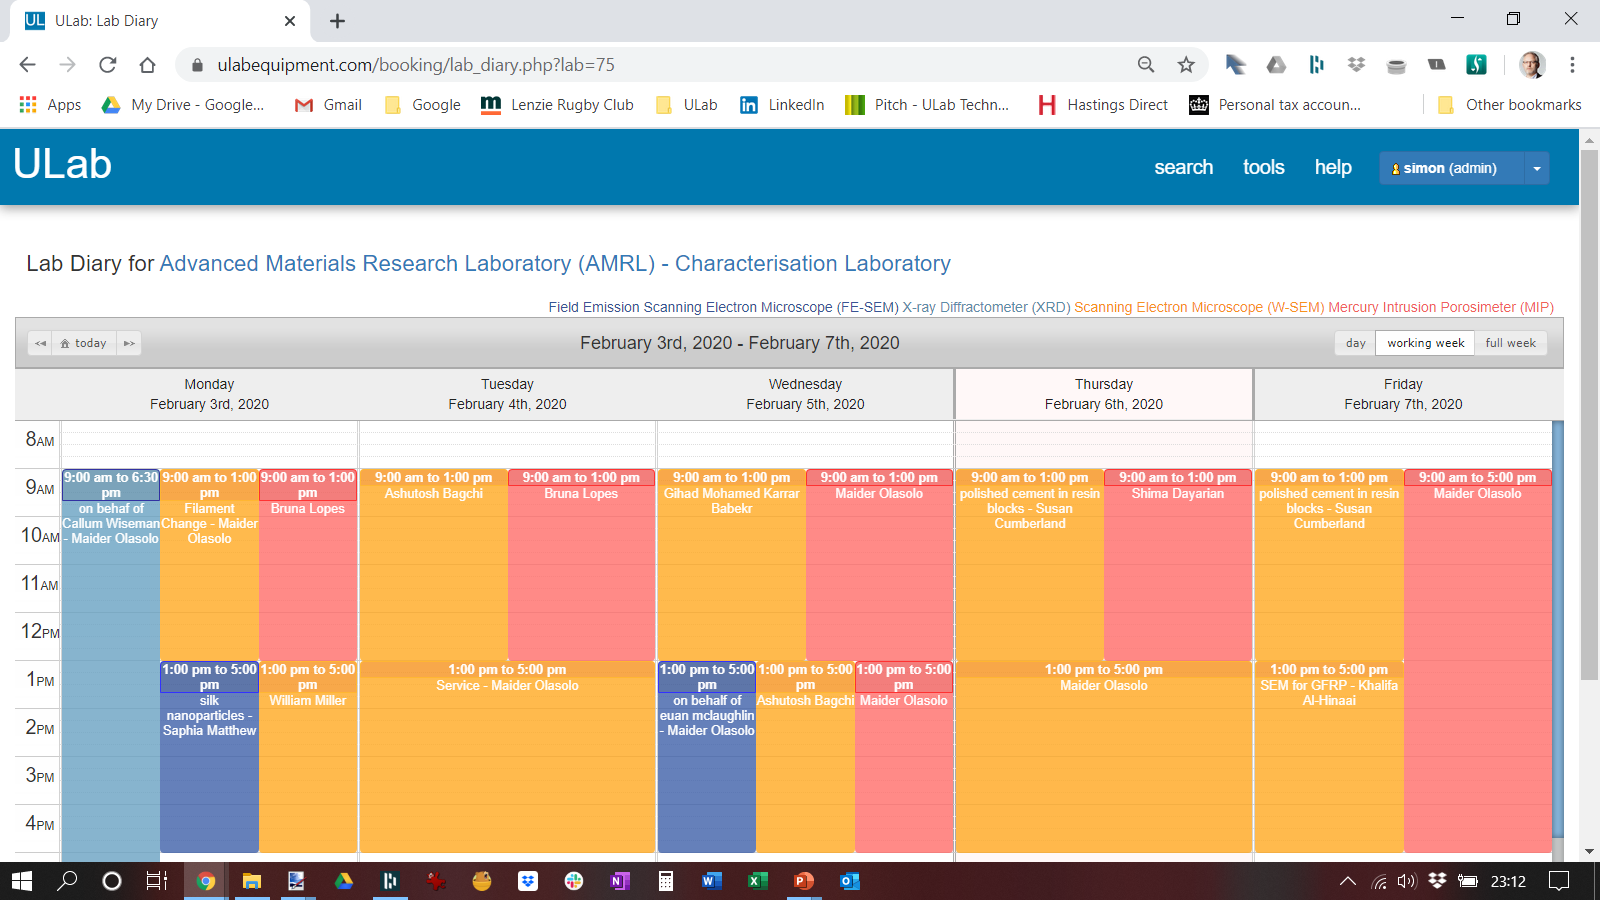Open the simon (admin) account dropdown

pyautogui.click(x=1537, y=168)
